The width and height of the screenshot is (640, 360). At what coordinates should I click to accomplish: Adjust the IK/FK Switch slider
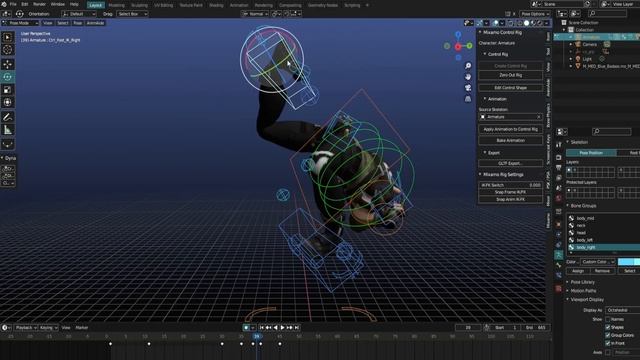(x=511, y=185)
